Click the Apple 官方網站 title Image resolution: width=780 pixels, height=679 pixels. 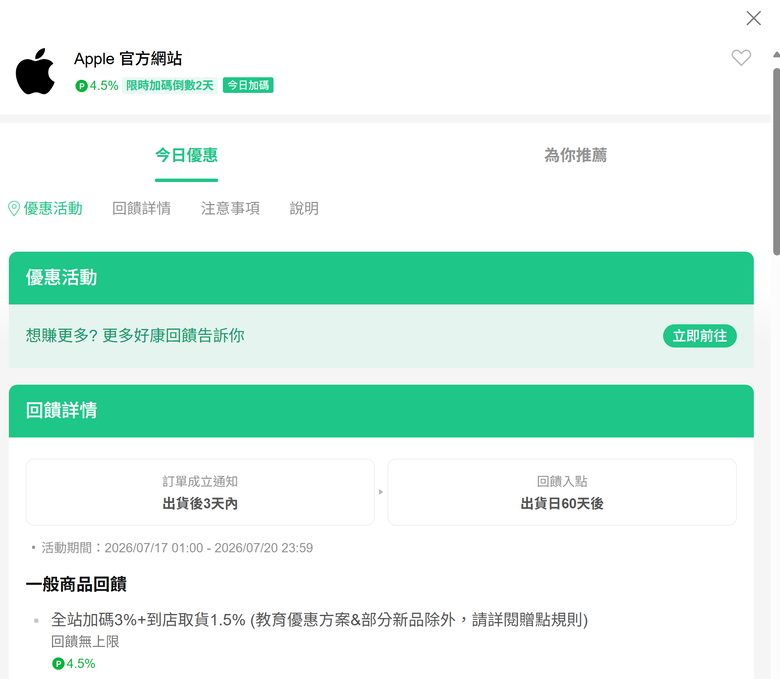tap(128, 59)
